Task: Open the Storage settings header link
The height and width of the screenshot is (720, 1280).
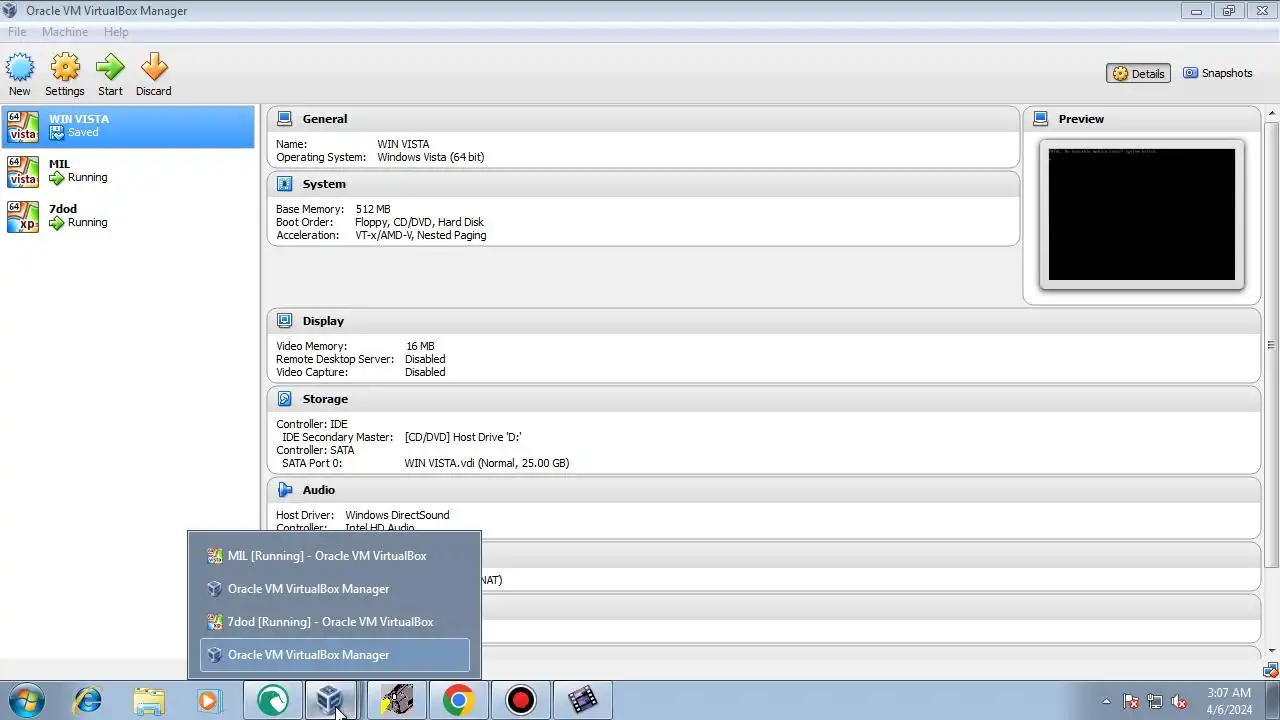Action: click(x=325, y=399)
